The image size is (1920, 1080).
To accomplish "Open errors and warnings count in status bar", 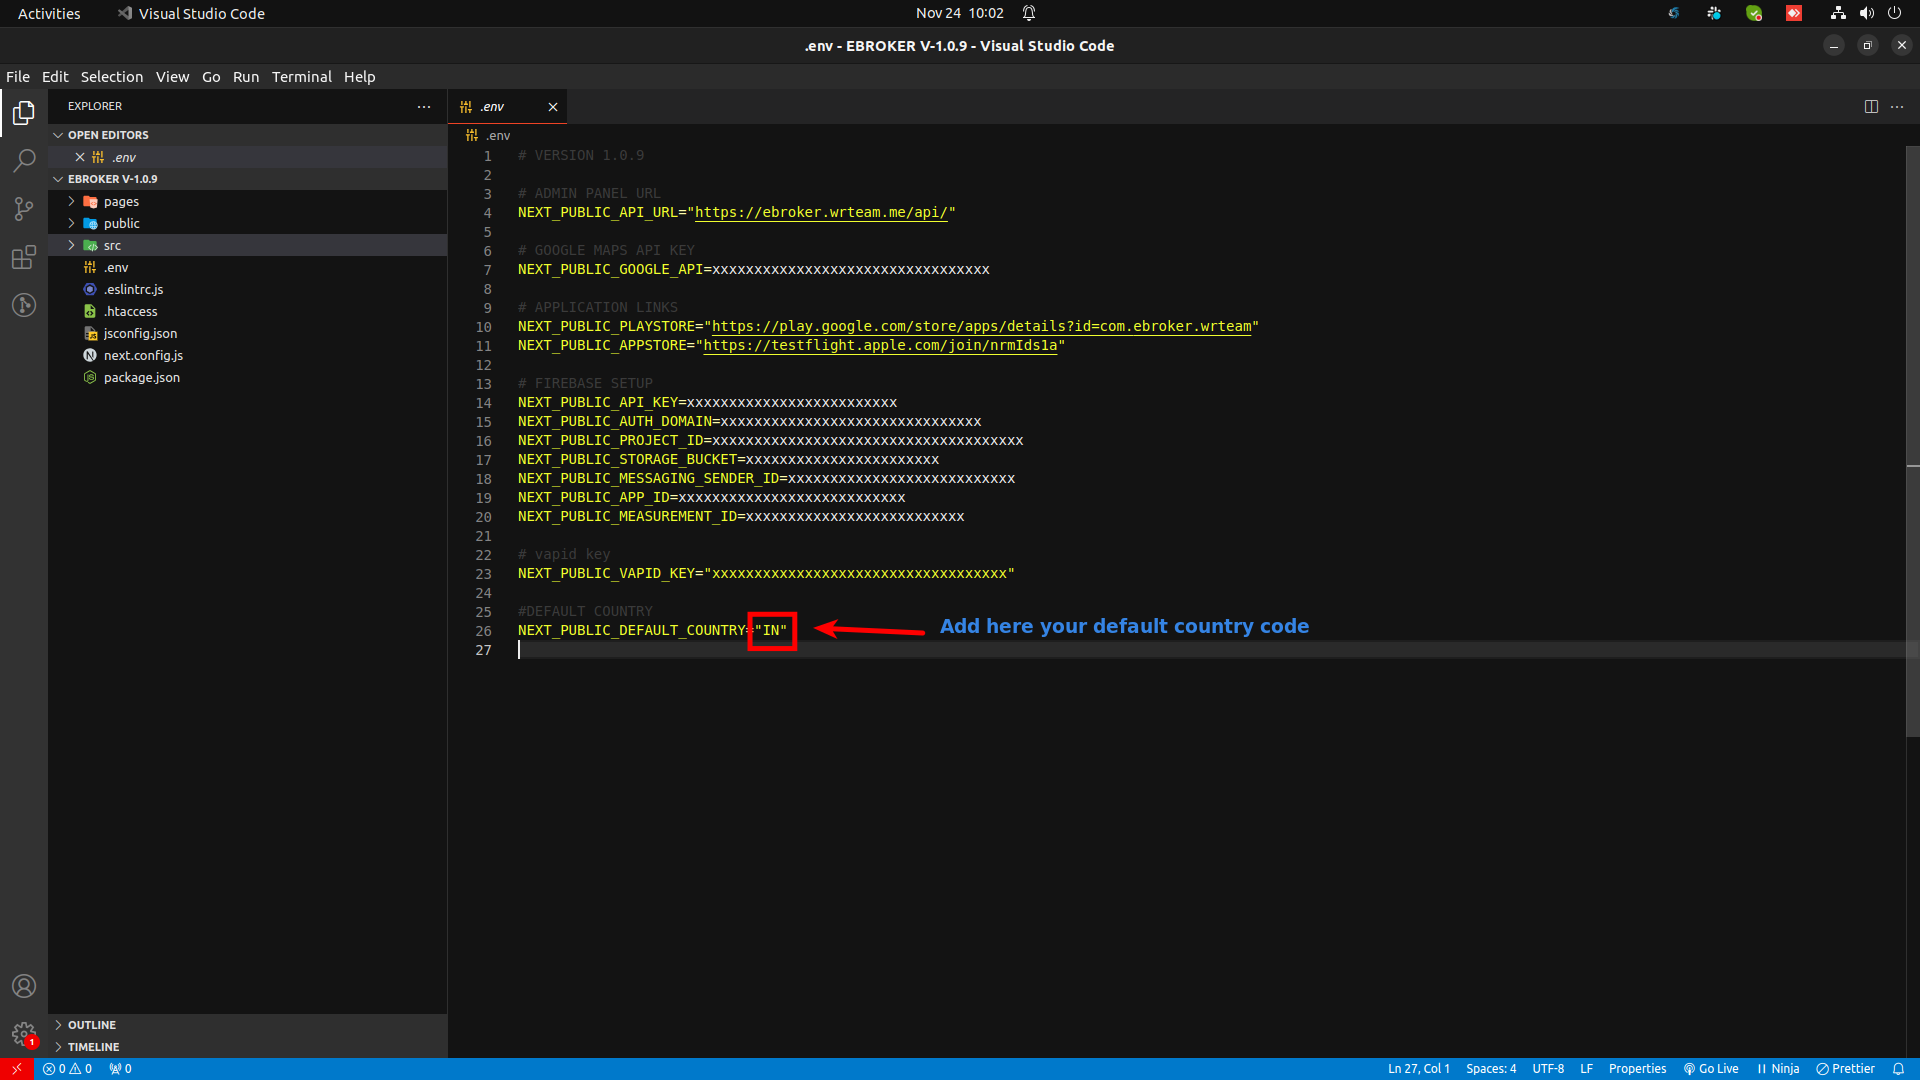I will 67,1069.
